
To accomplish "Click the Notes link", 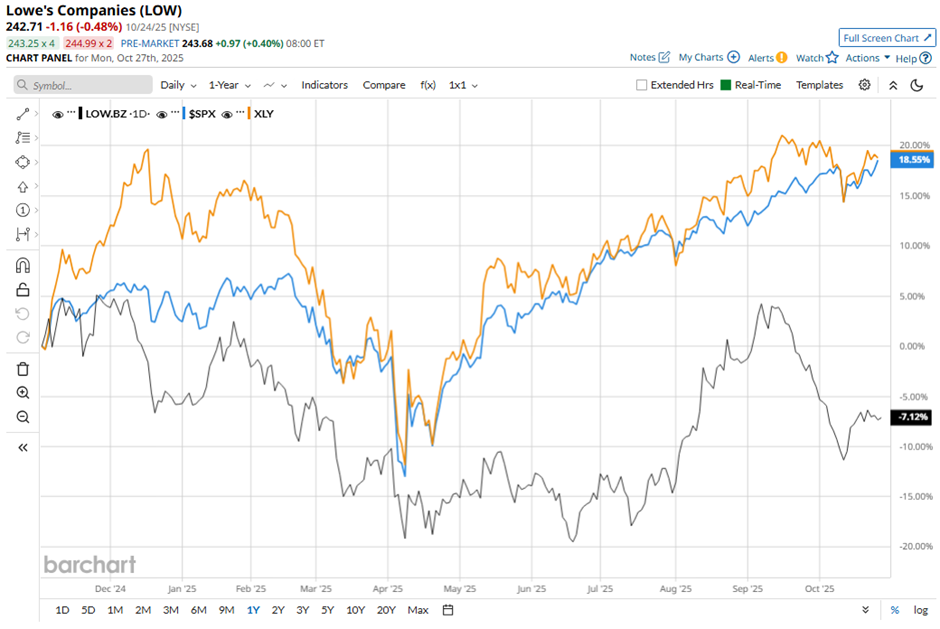I will coord(642,57).
